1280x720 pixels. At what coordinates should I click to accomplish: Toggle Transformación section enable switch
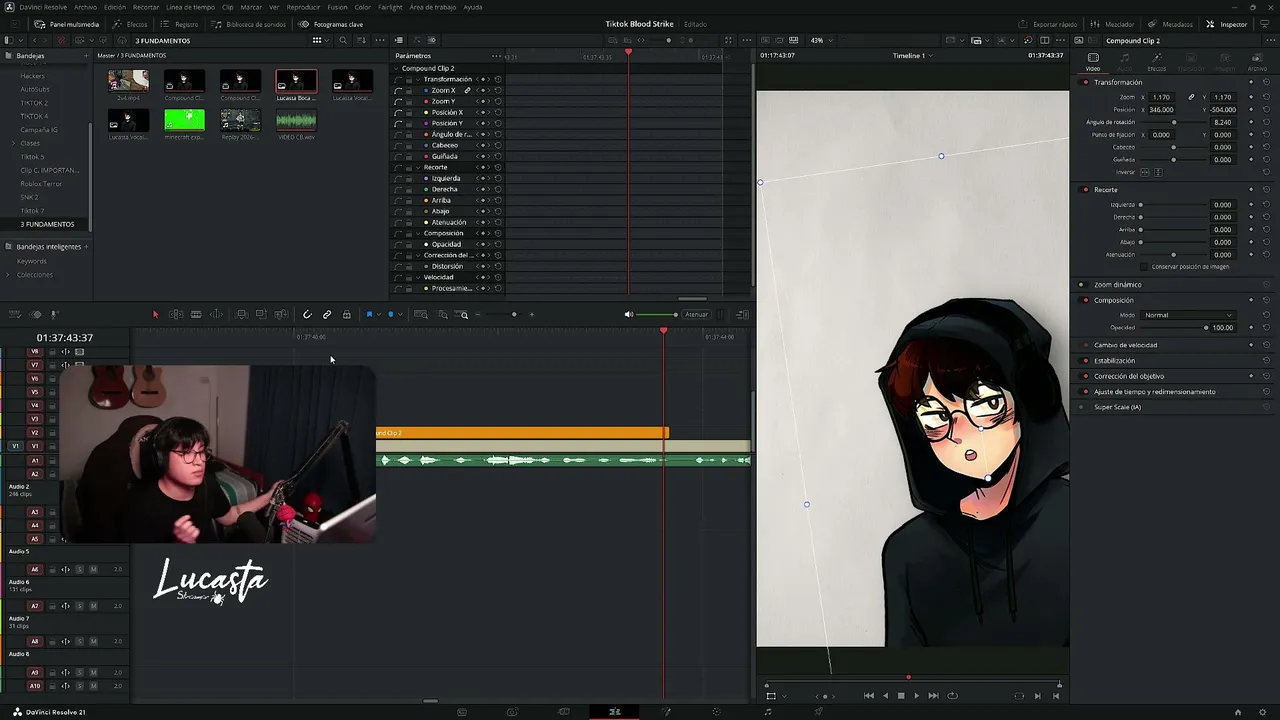tap(1085, 82)
